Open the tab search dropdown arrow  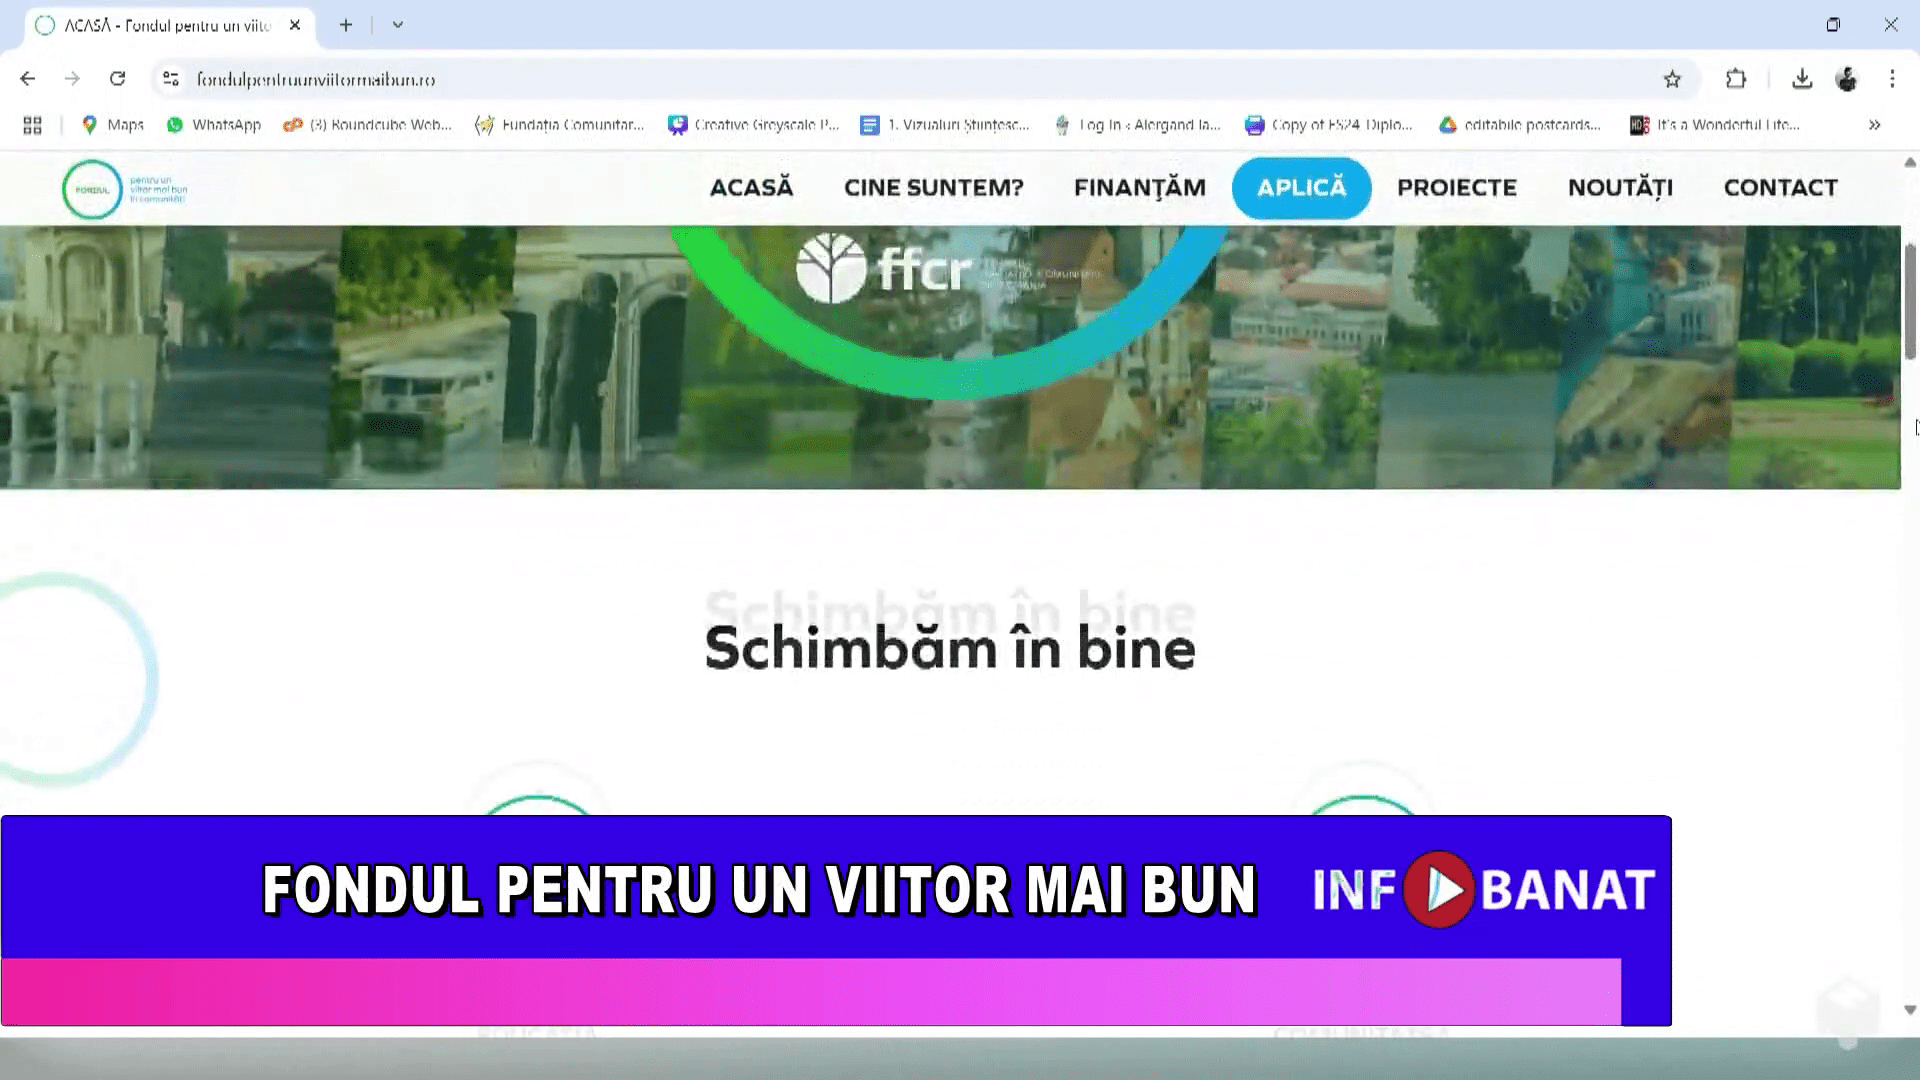[398, 25]
